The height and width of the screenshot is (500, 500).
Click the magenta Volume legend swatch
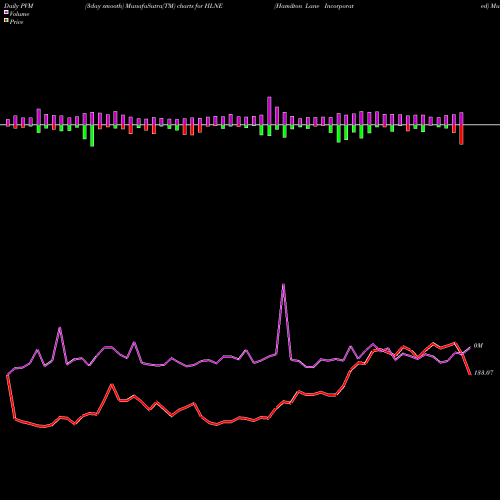tap(6, 12)
